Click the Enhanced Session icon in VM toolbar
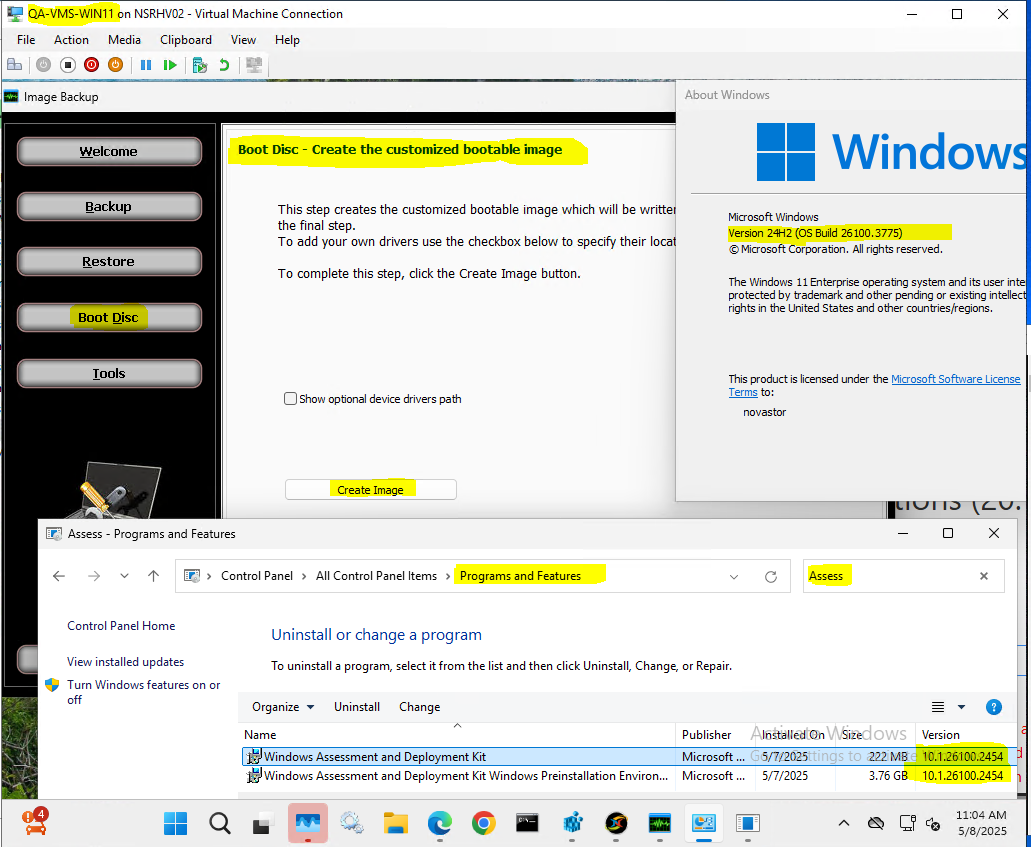 [254, 64]
